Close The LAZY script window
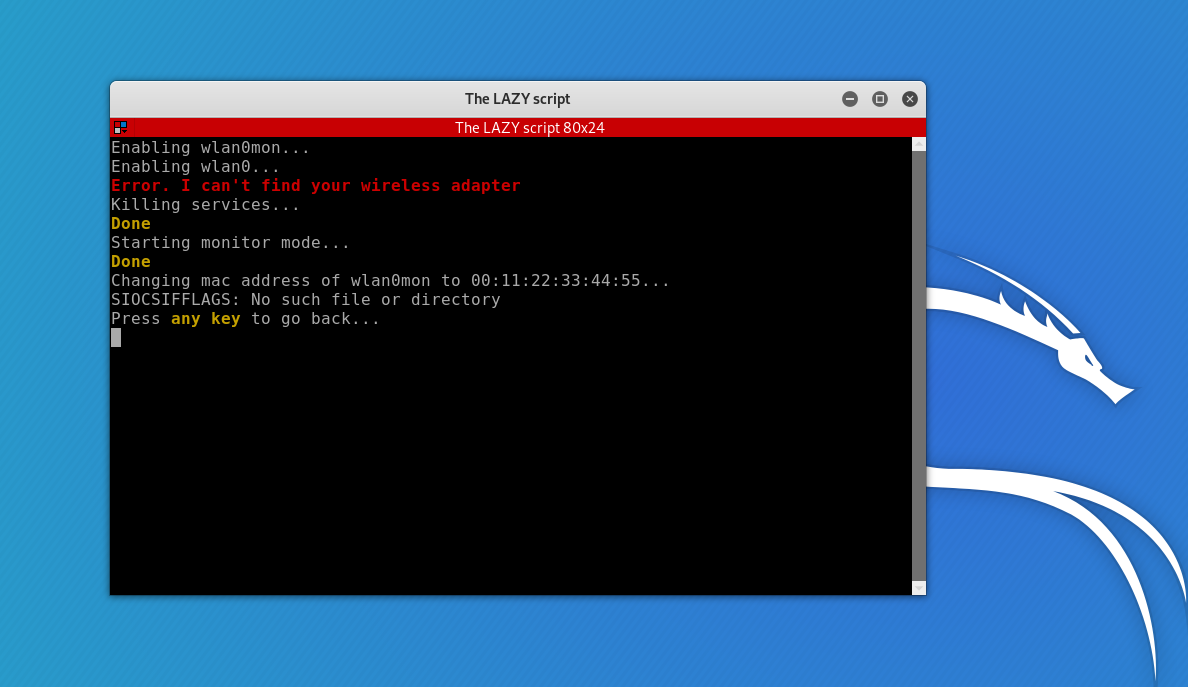The width and height of the screenshot is (1188, 687). coord(910,99)
